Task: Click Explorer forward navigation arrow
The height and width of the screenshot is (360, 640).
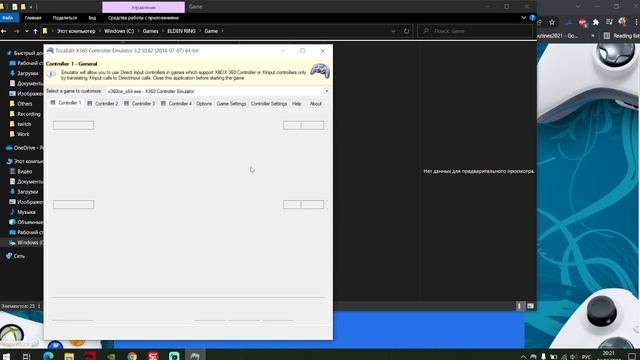Action: tap(16, 31)
